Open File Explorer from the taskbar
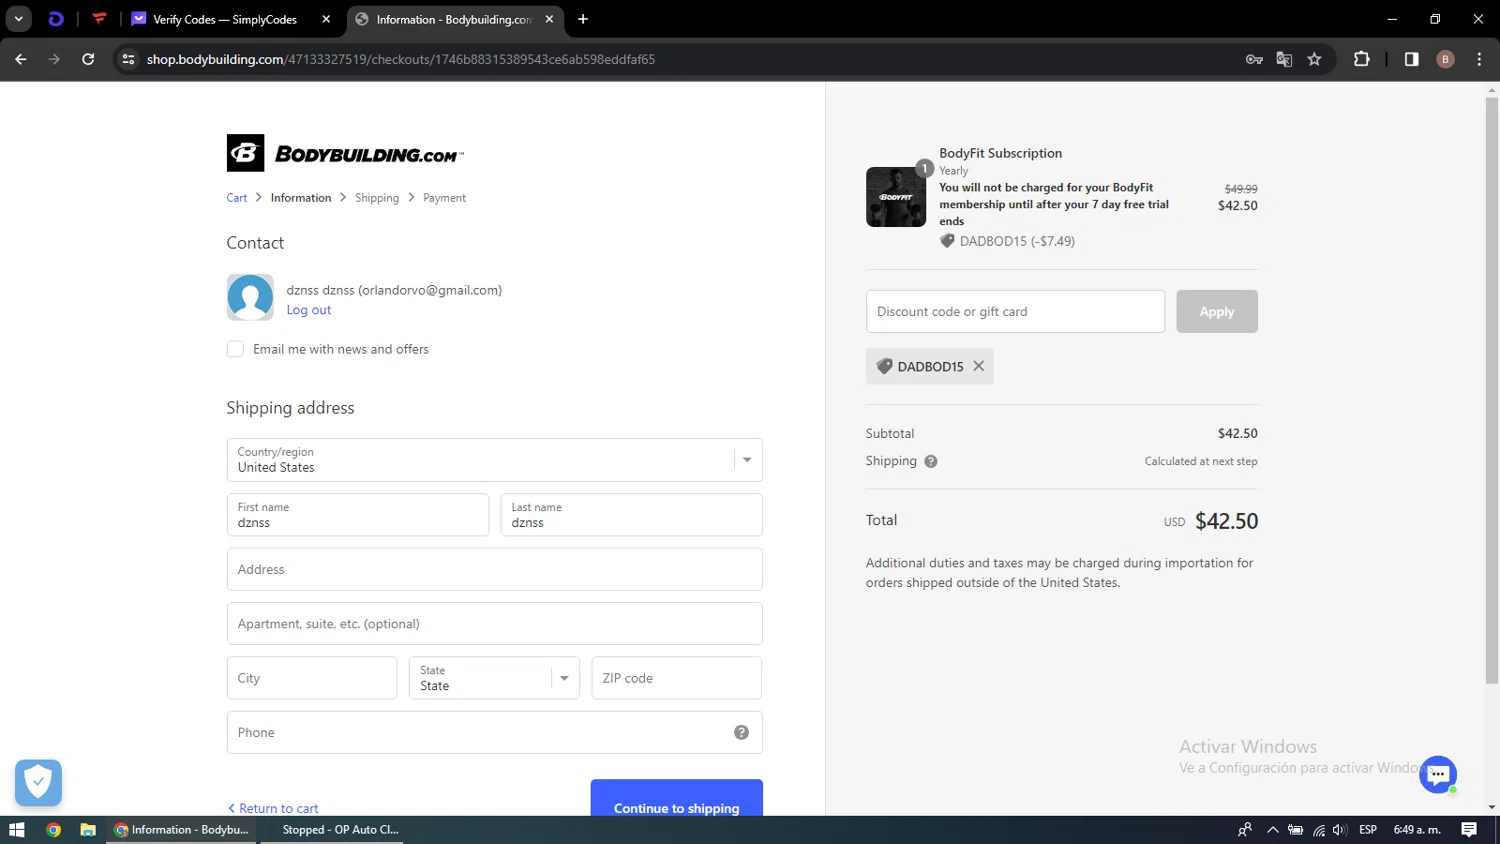Viewport: 1500px width, 844px height. point(88,830)
